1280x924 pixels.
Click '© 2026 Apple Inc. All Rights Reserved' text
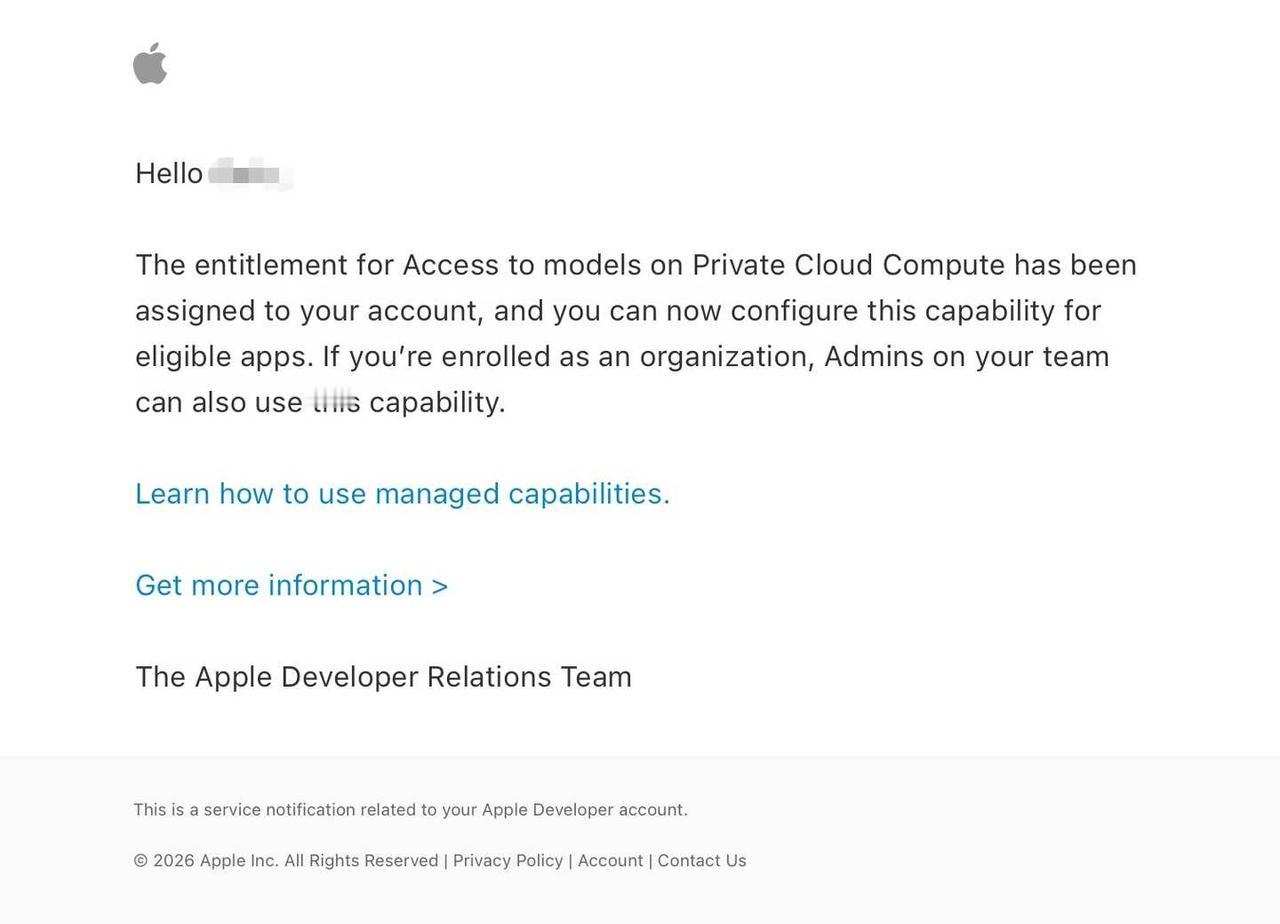coord(286,861)
